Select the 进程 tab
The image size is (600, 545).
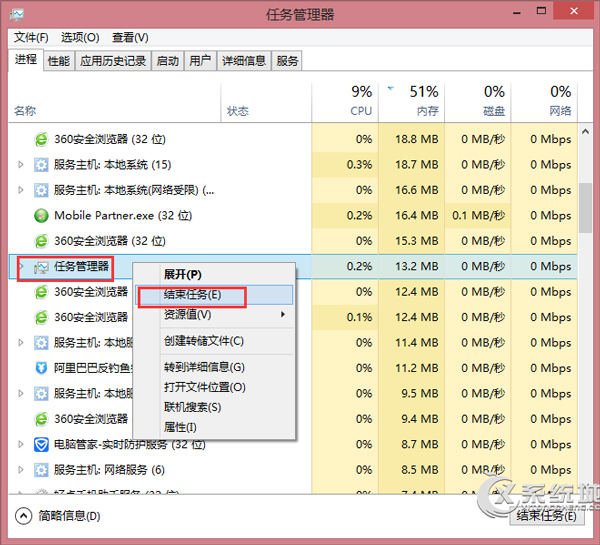point(26,60)
